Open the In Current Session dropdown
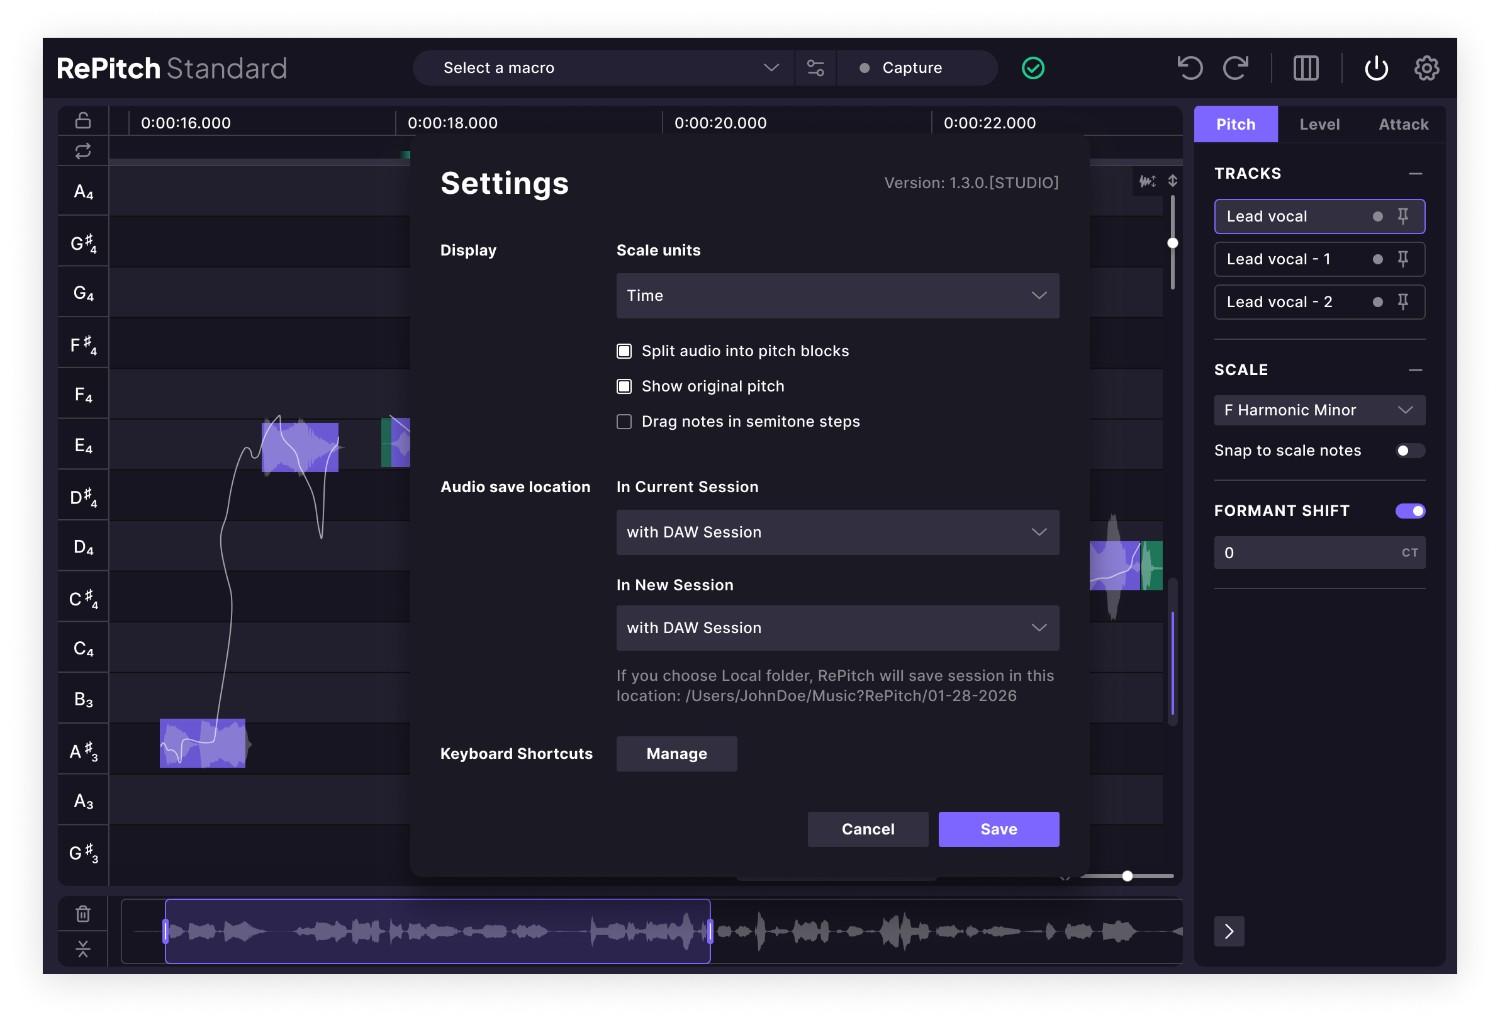Viewport: 1500px width, 1022px height. [837, 532]
